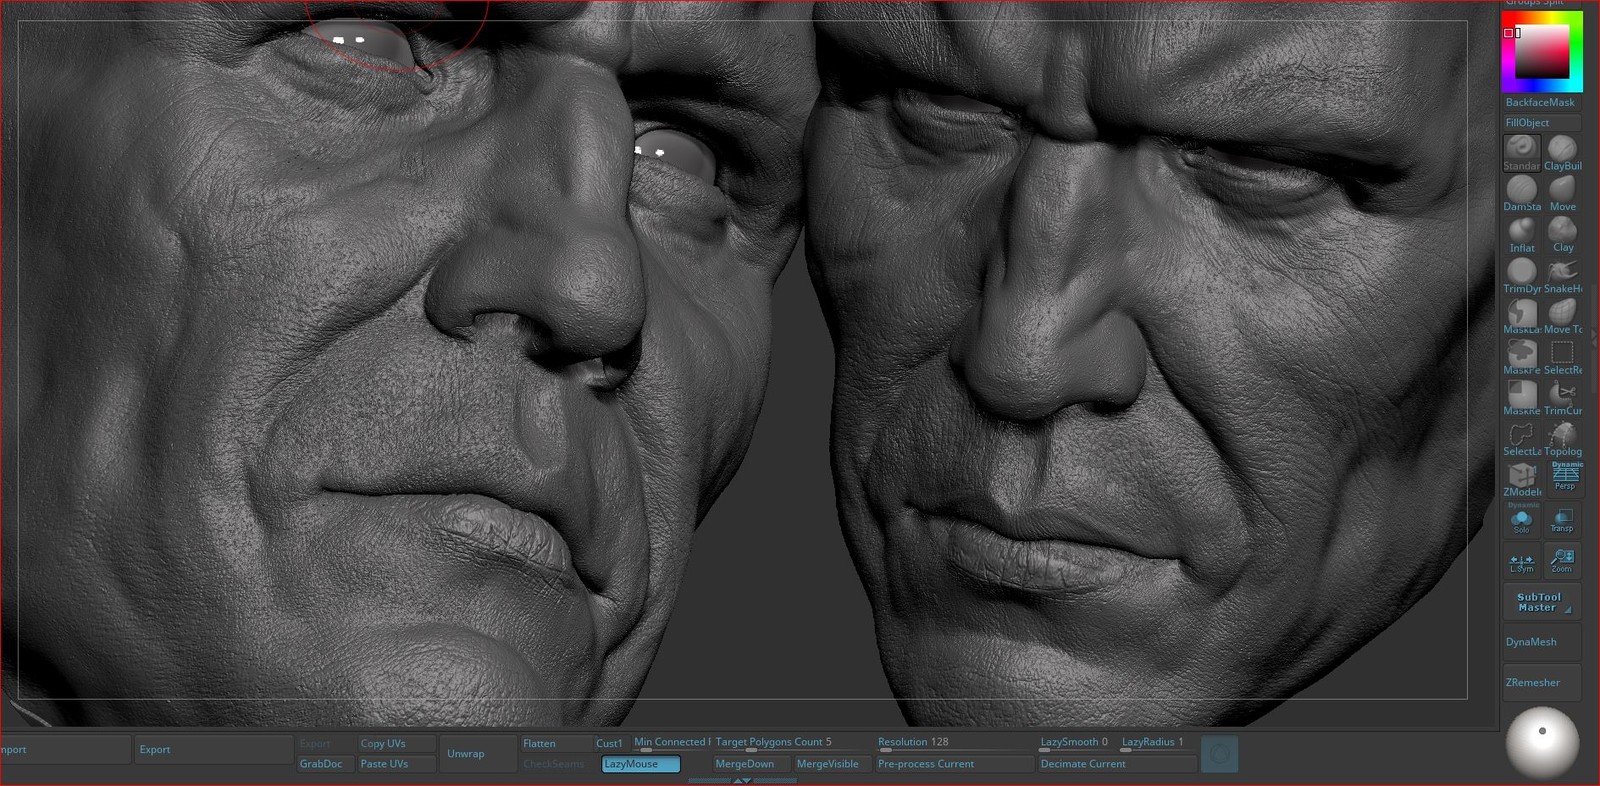
Task: Click Copy UVs
Action: point(397,743)
